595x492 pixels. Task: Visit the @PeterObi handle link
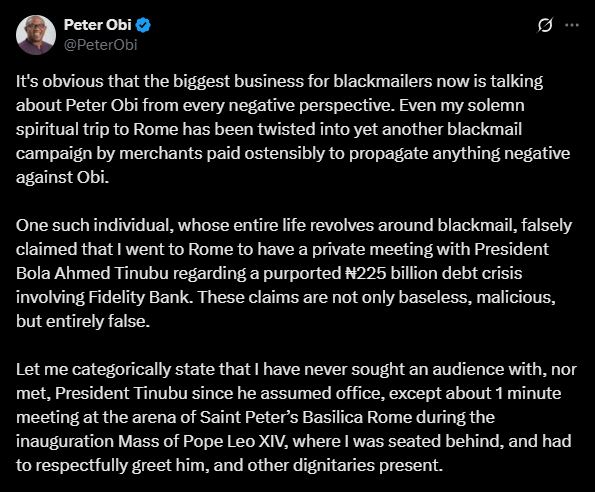pos(101,45)
